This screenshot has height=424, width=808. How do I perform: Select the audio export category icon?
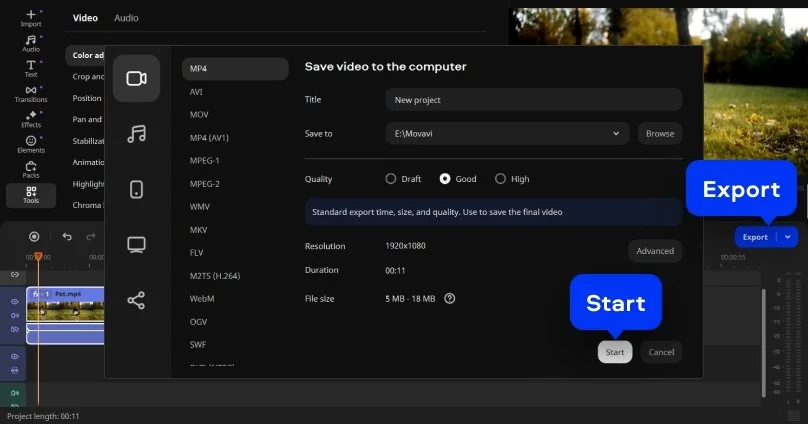coord(136,134)
